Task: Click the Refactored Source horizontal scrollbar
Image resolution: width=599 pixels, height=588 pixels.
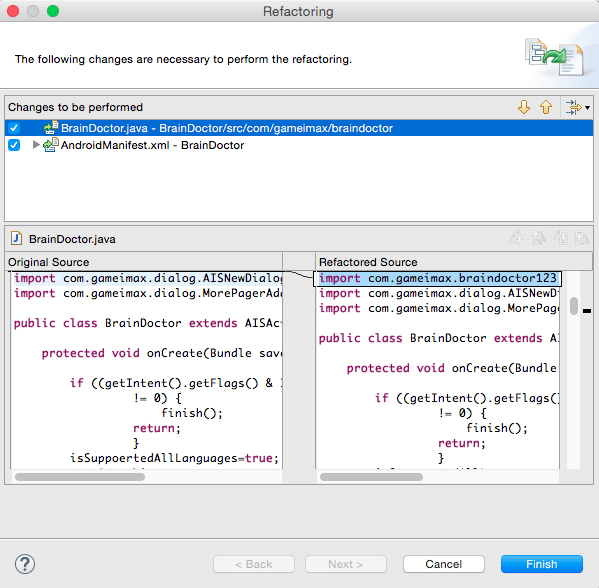Action: [x=371, y=477]
